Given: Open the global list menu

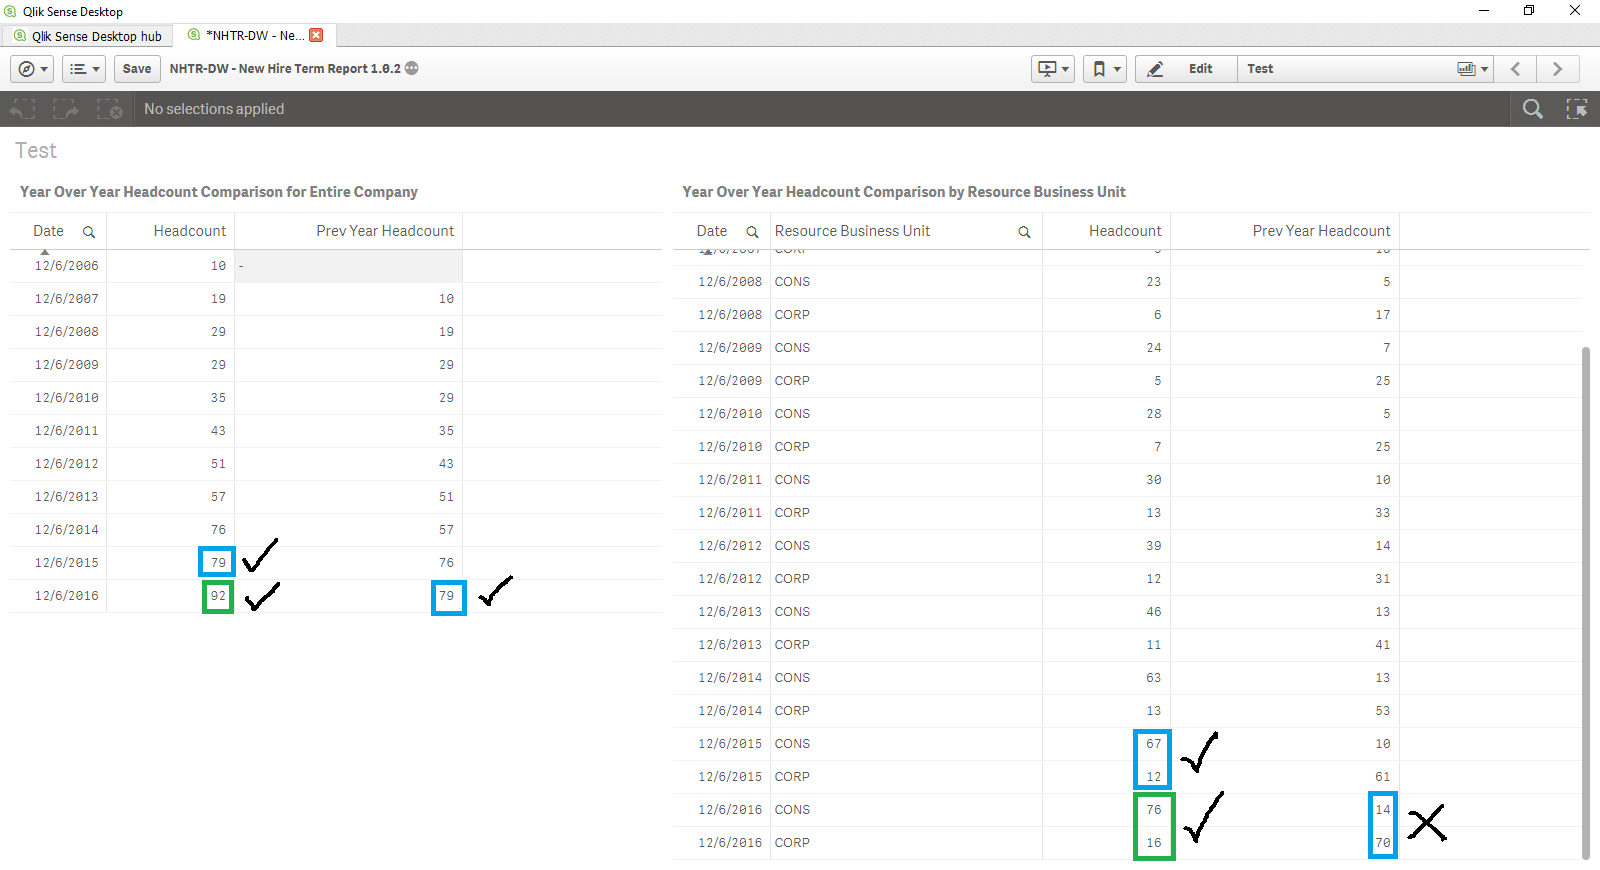Looking at the screenshot, I should (x=84, y=69).
